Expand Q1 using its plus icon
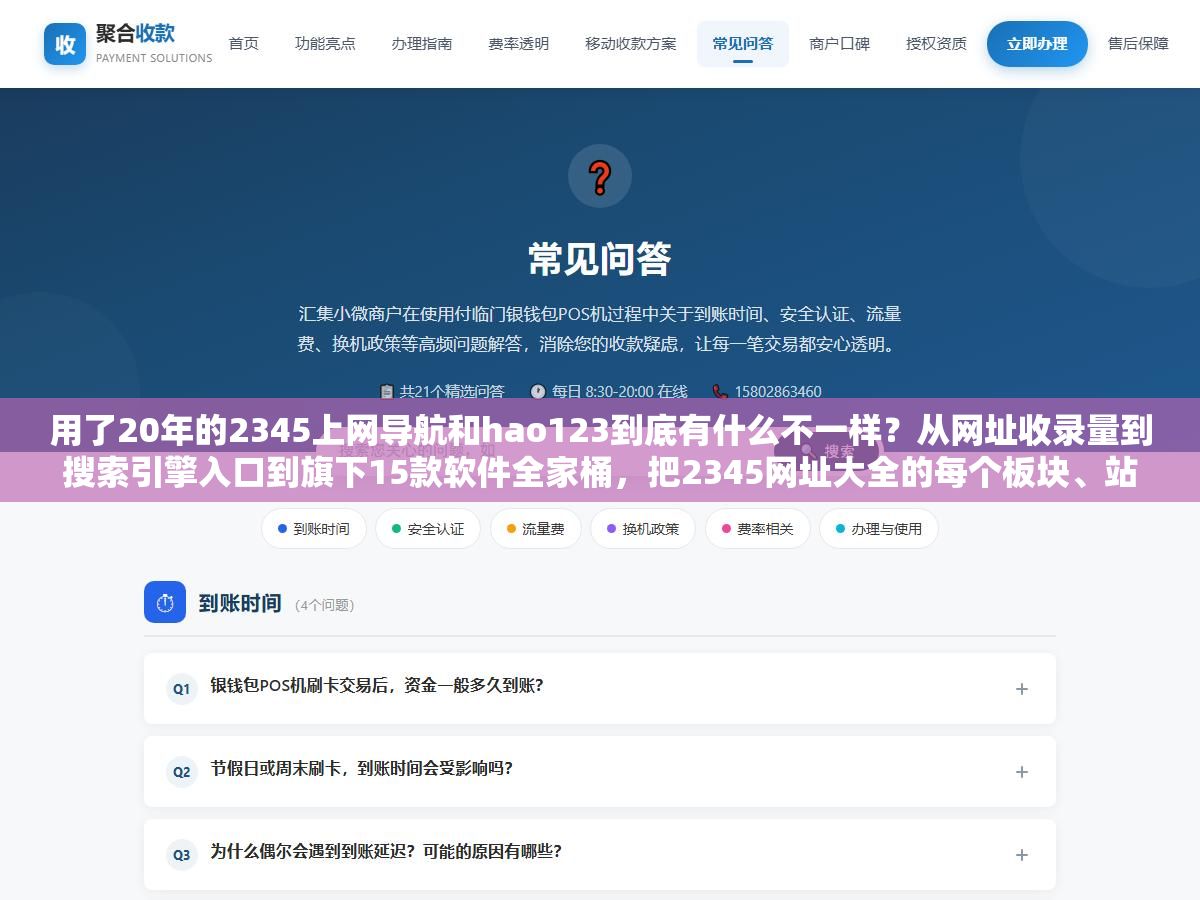Screen dimensions: 1200x900 (1022, 688)
